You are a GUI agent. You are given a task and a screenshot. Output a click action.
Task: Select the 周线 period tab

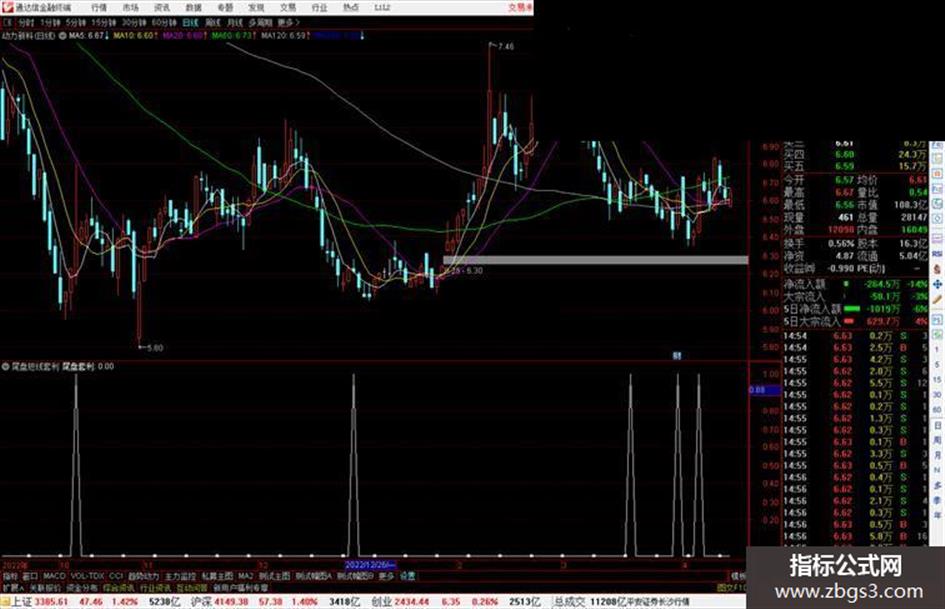click(x=213, y=22)
